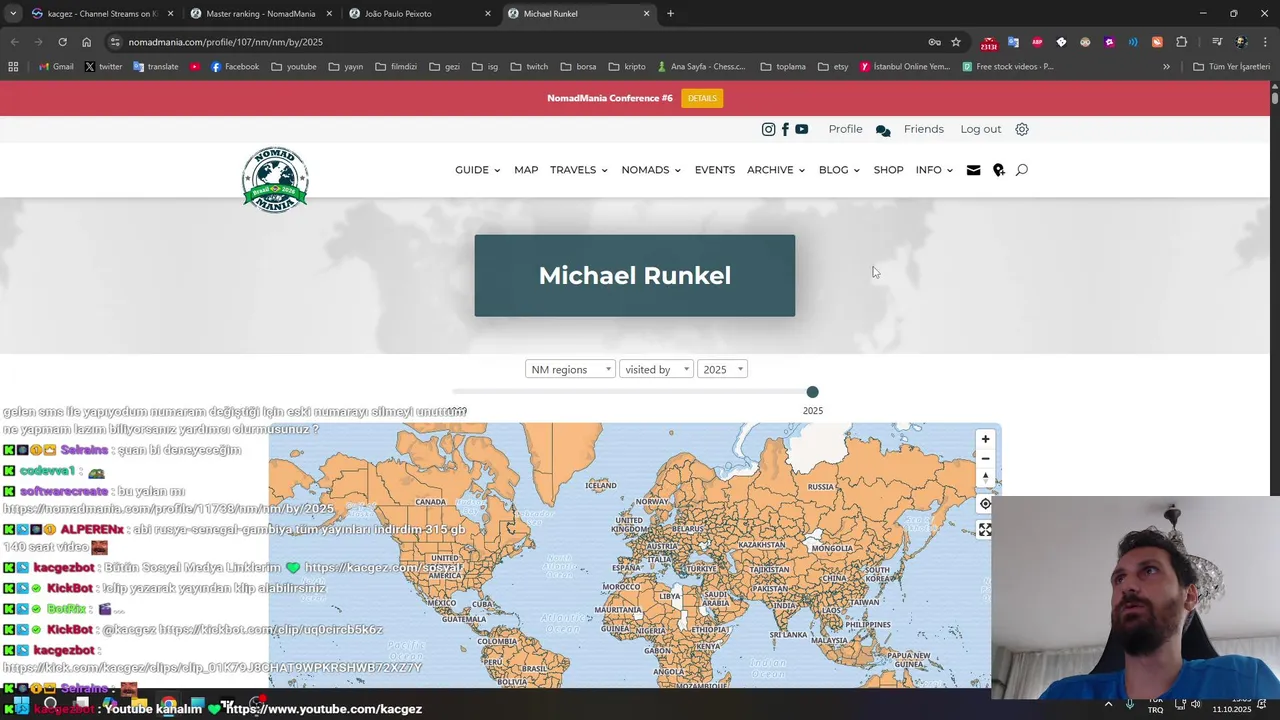Screen dimensions: 1280x720
Task: Open the twitter bookmark
Action: tap(103, 67)
